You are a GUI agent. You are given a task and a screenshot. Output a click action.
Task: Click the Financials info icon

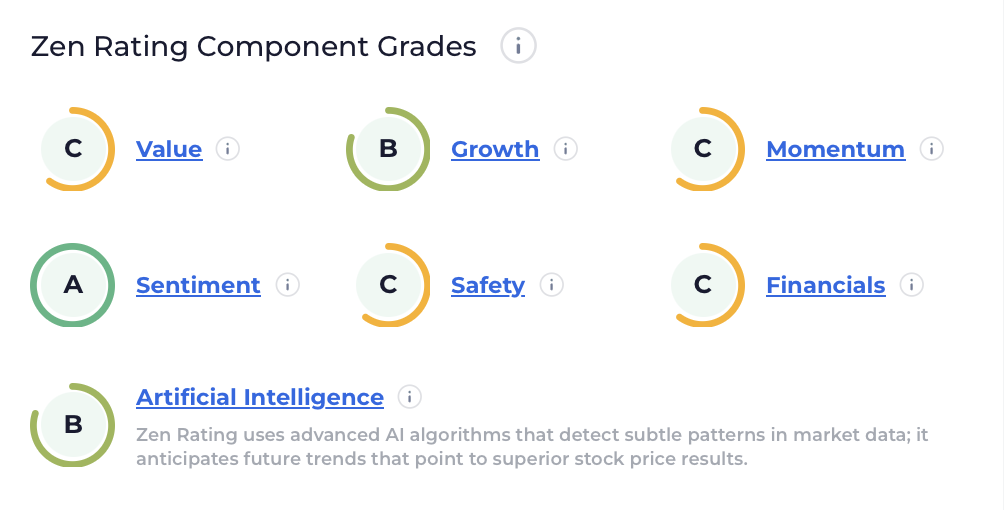pyautogui.click(x=911, y=284)
